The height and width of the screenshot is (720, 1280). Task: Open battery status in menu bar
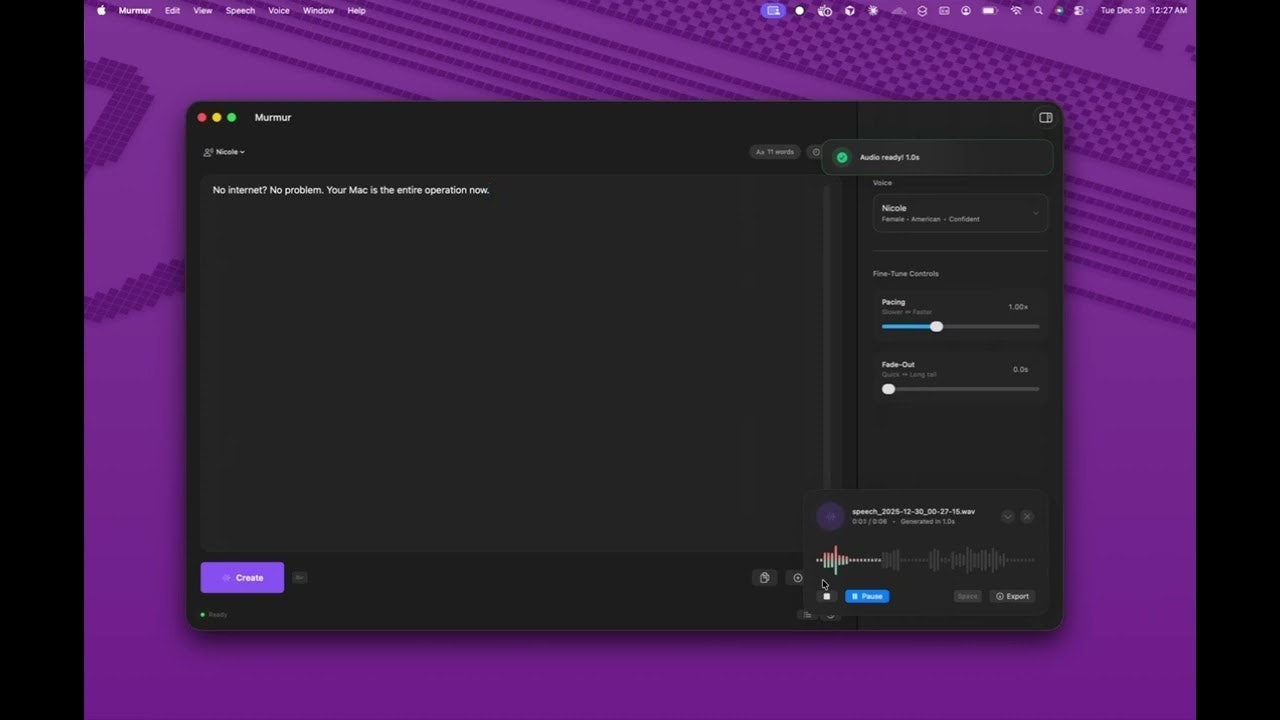tap(990, 10)
